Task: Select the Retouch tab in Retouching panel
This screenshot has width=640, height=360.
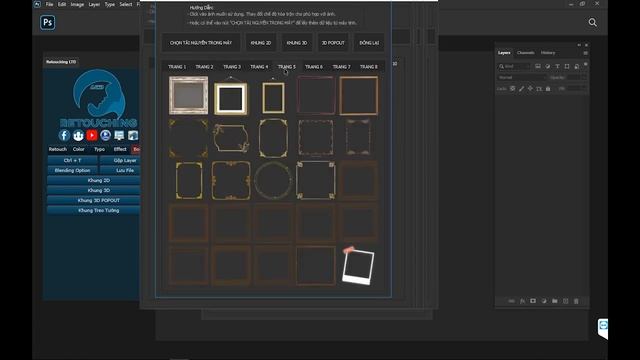Action: [58, 149]
